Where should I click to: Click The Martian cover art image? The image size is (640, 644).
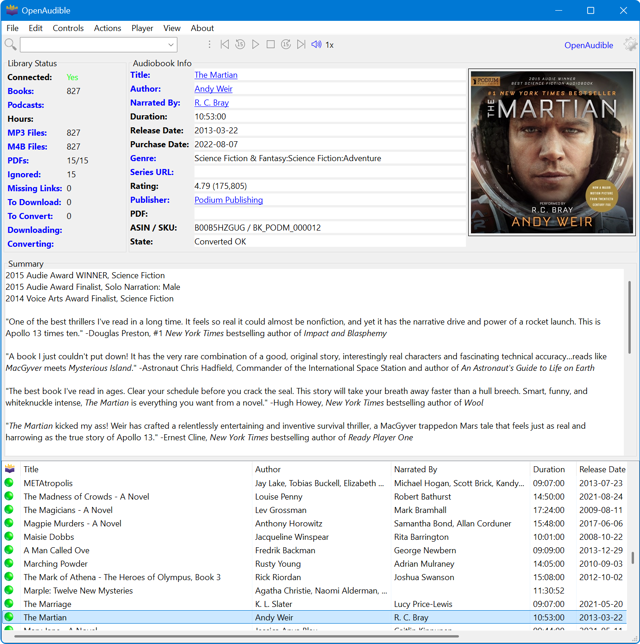552,152
